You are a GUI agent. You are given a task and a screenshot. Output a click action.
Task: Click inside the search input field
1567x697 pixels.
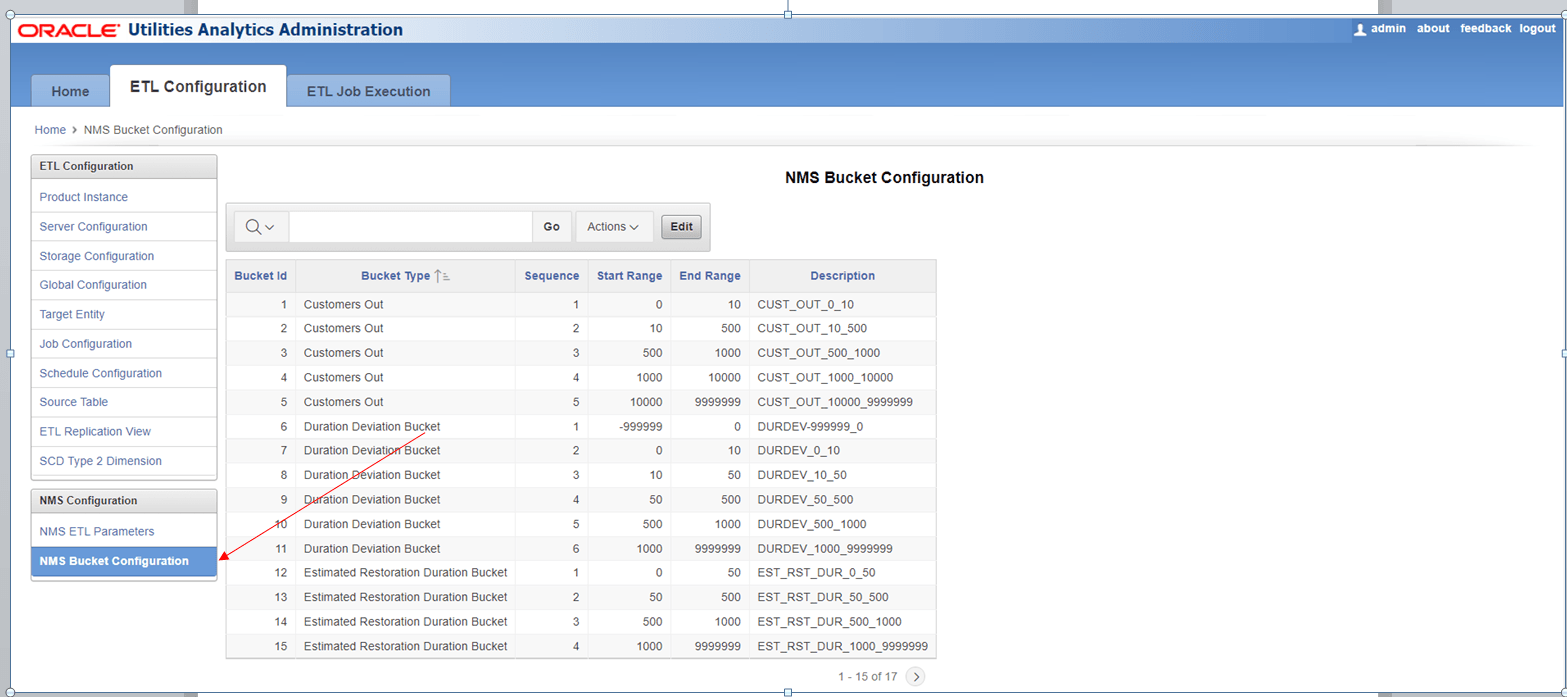tap(410, 226)
